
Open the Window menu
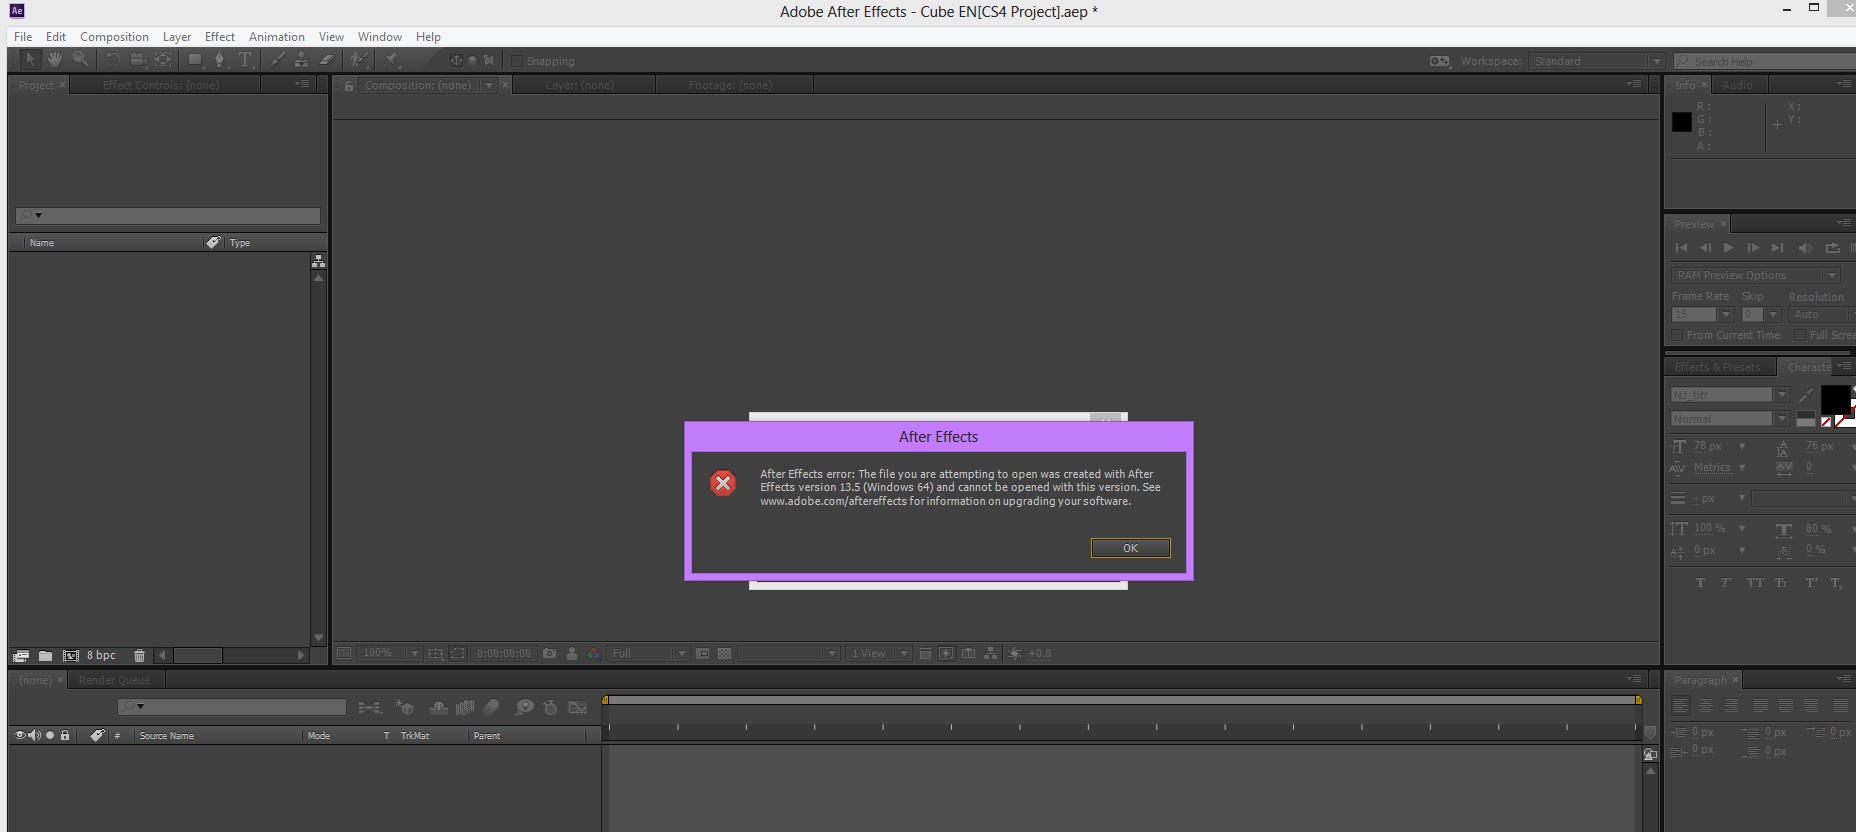(380, 36)
